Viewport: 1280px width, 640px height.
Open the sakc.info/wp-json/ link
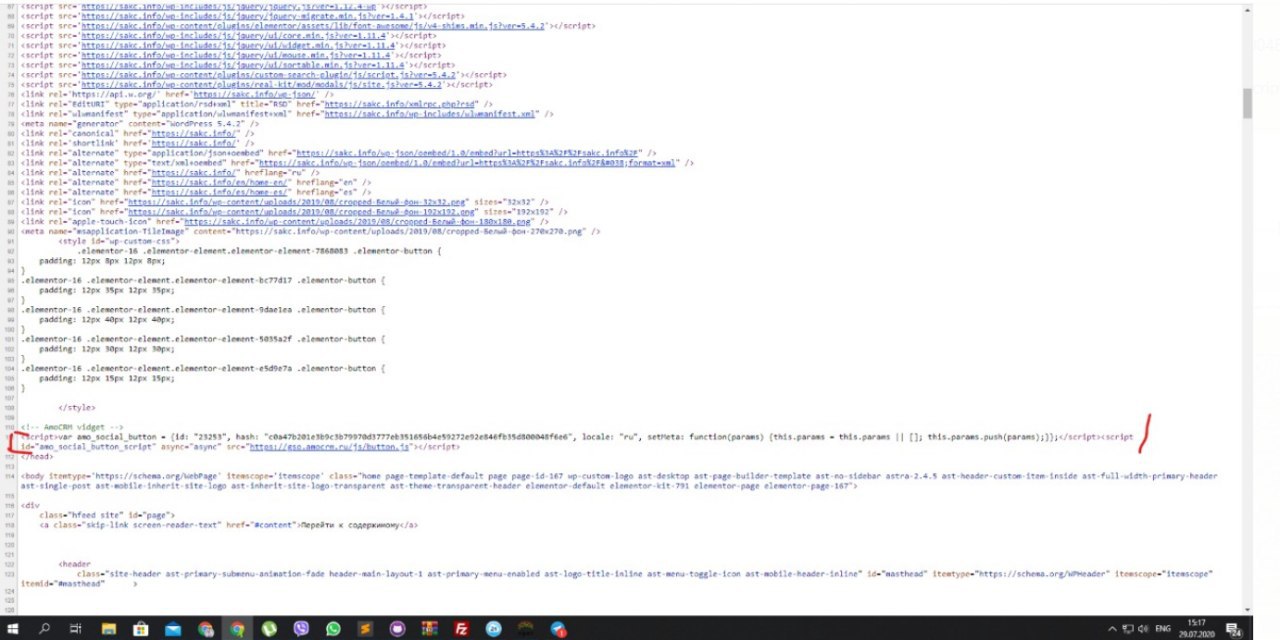pos(254,94)
